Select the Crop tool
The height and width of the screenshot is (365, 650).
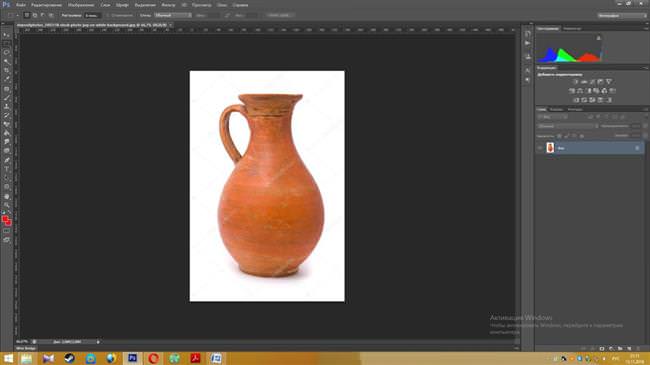6,70
